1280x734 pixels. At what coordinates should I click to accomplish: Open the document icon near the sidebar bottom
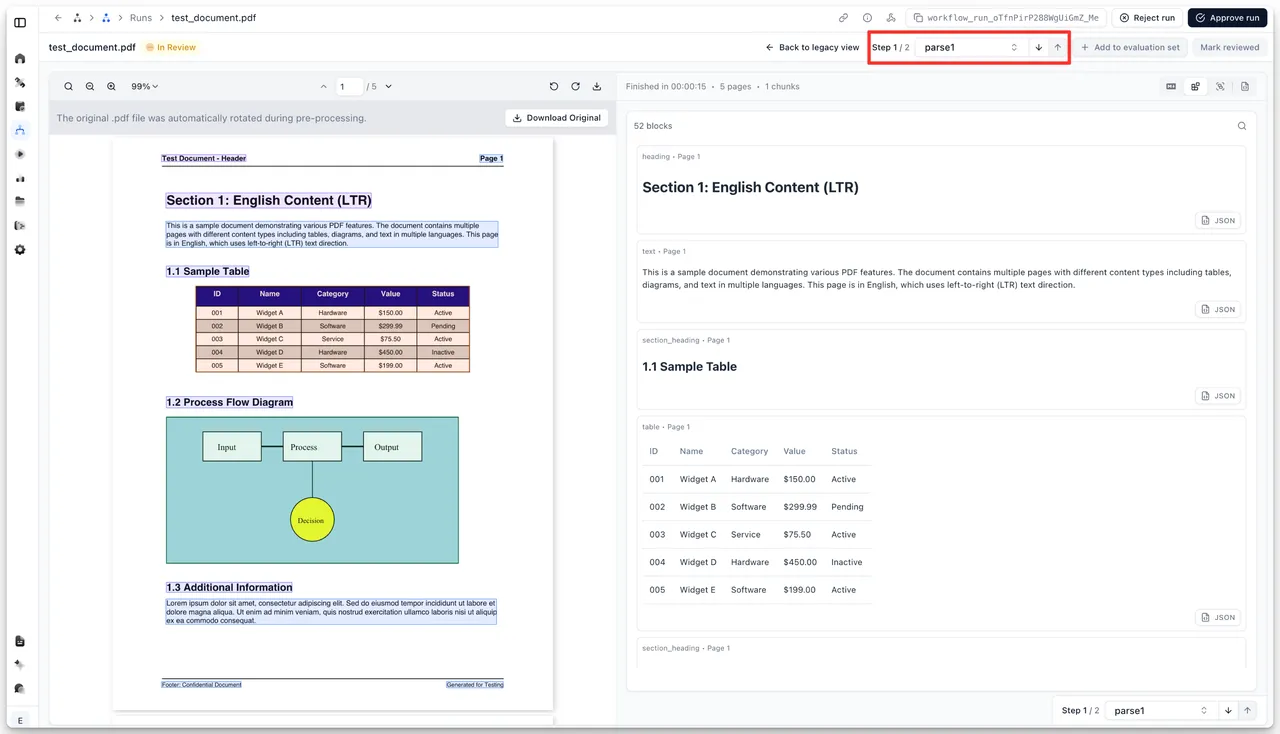(20, 642)
